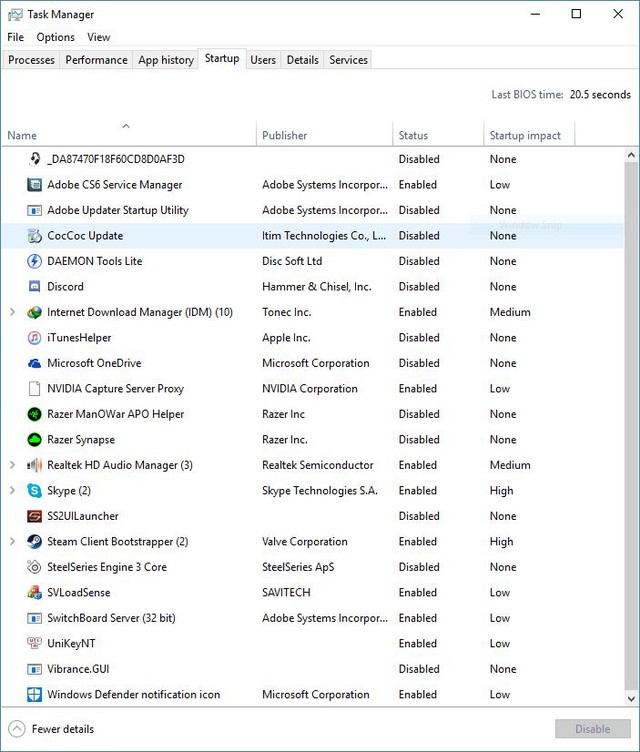The image size is (640, 752).
Task: Switch to the Processes tab
Action: point(31,60)
